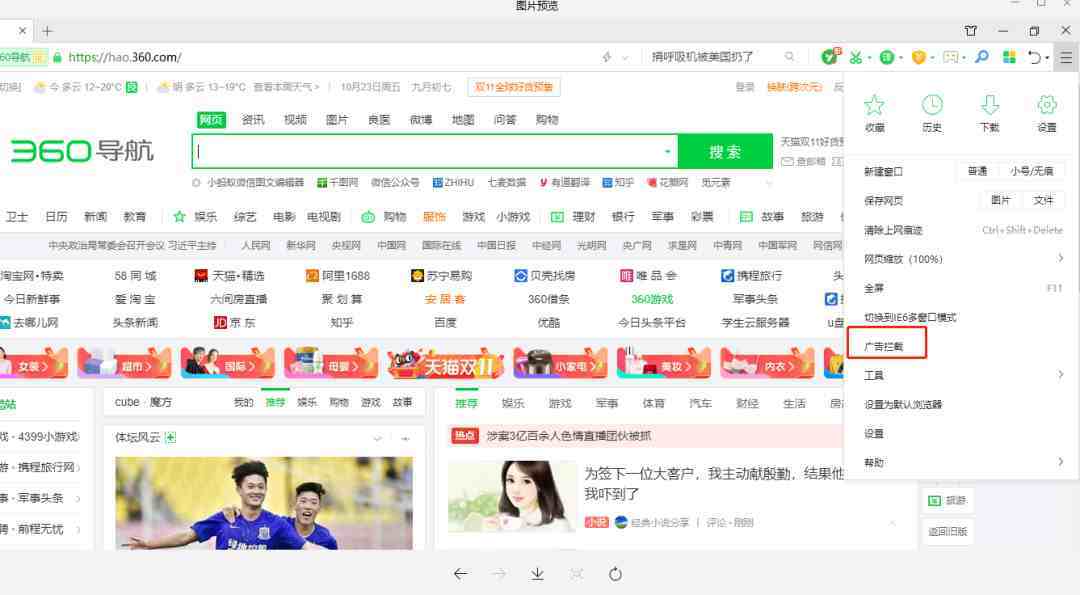The height and width of the screenshot is (595, 1080).
Task: Switch to 地图 search tab
Action: (463, 120)
